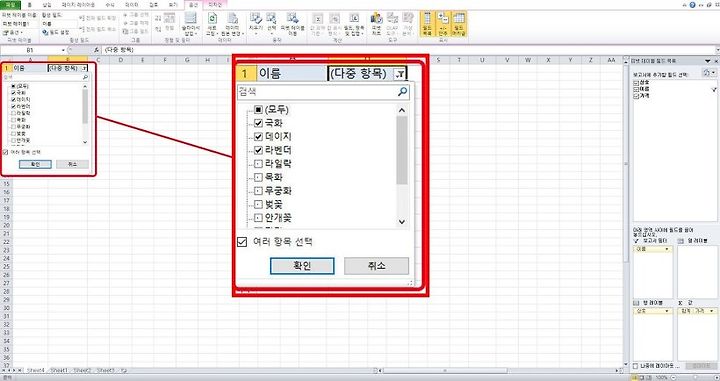
Task: Click 취소 in the small original filter popup
Action: tap(73, 164)
